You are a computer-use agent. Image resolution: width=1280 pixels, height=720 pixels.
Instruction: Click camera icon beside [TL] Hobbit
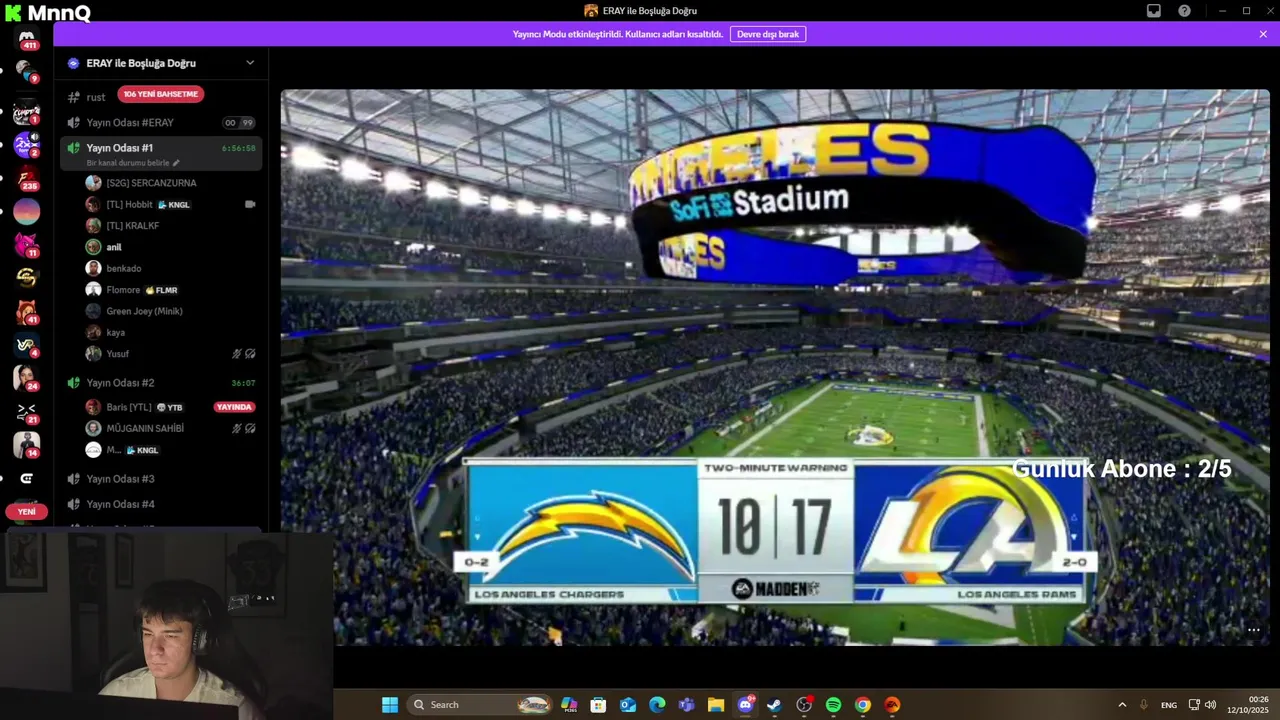pyautogui.click(x=250, y=204)
